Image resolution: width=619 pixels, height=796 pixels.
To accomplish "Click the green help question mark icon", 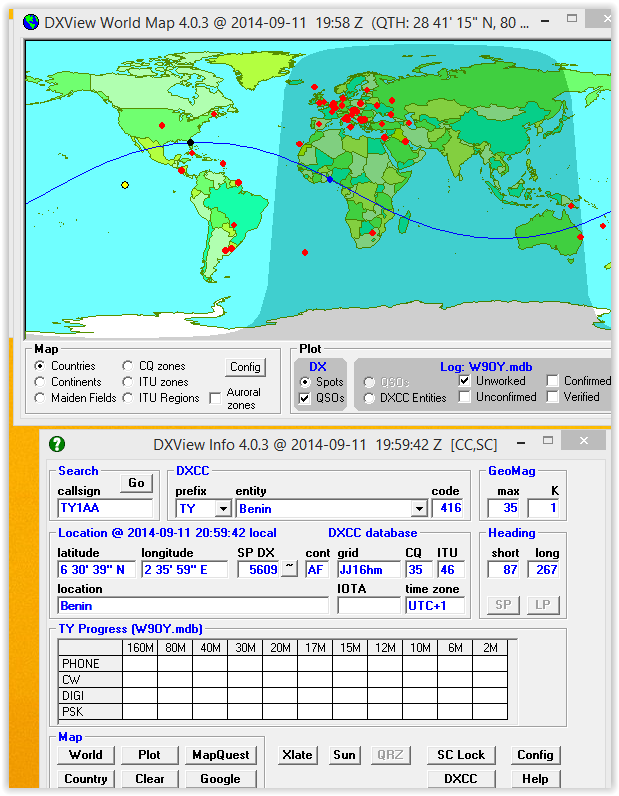I will click(x=57, y=444).
